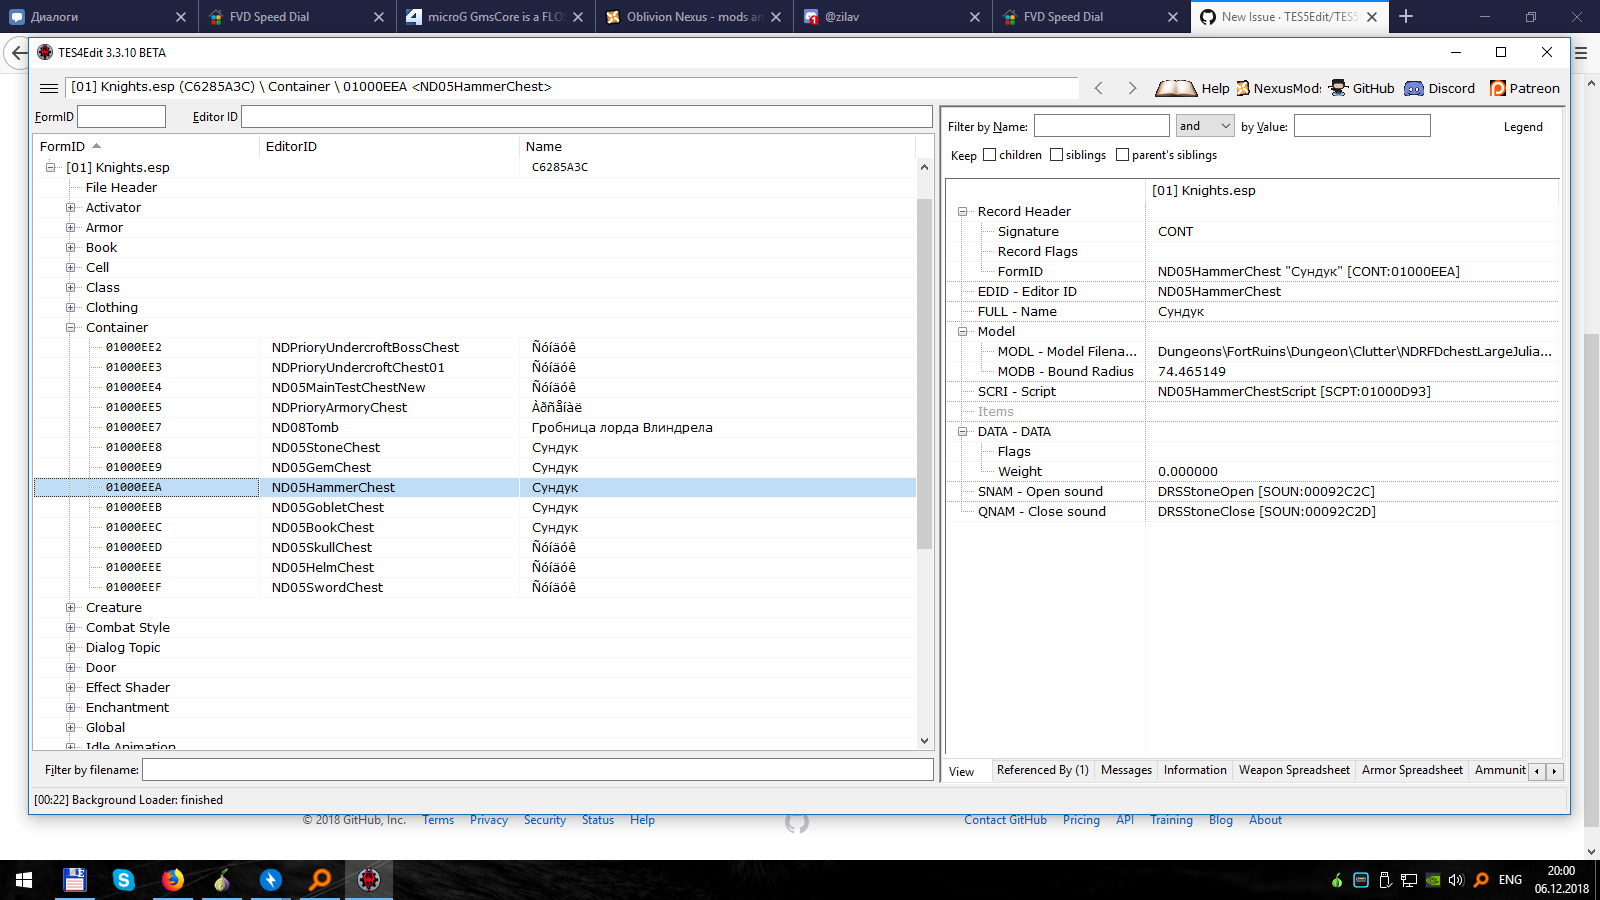Switch to the Referenced By (1) tab
This screenshot has width=1600, height=900.
tap(1043, 770)
